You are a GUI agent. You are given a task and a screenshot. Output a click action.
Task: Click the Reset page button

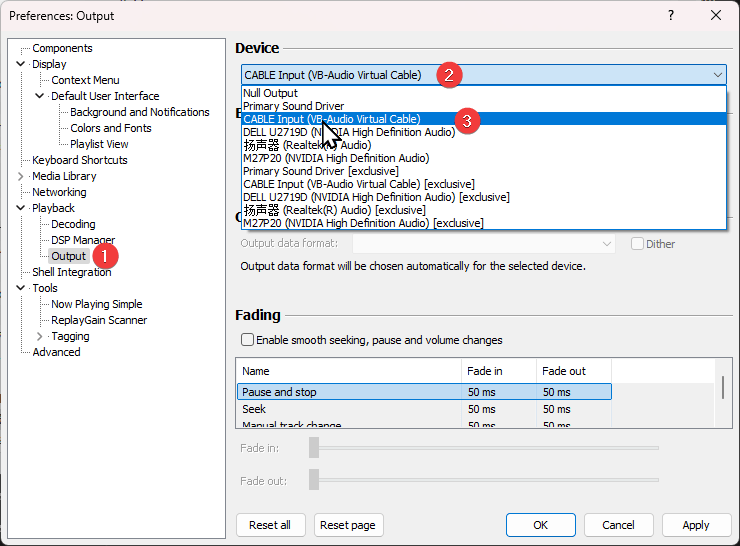pos(348,525)
